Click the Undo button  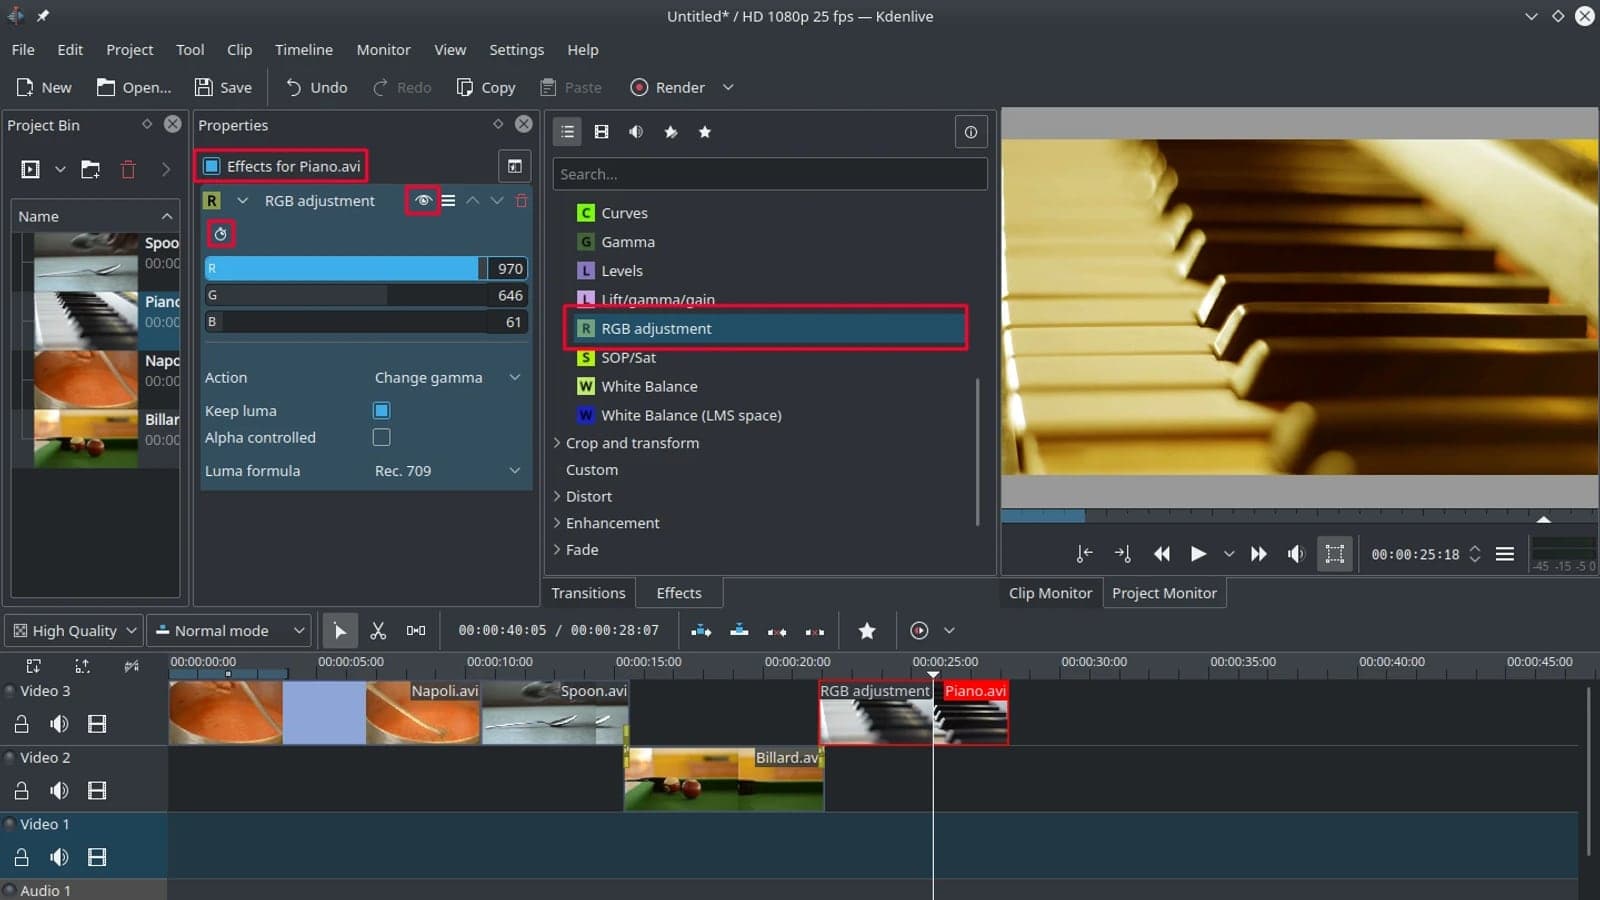[x=316, y=88]
